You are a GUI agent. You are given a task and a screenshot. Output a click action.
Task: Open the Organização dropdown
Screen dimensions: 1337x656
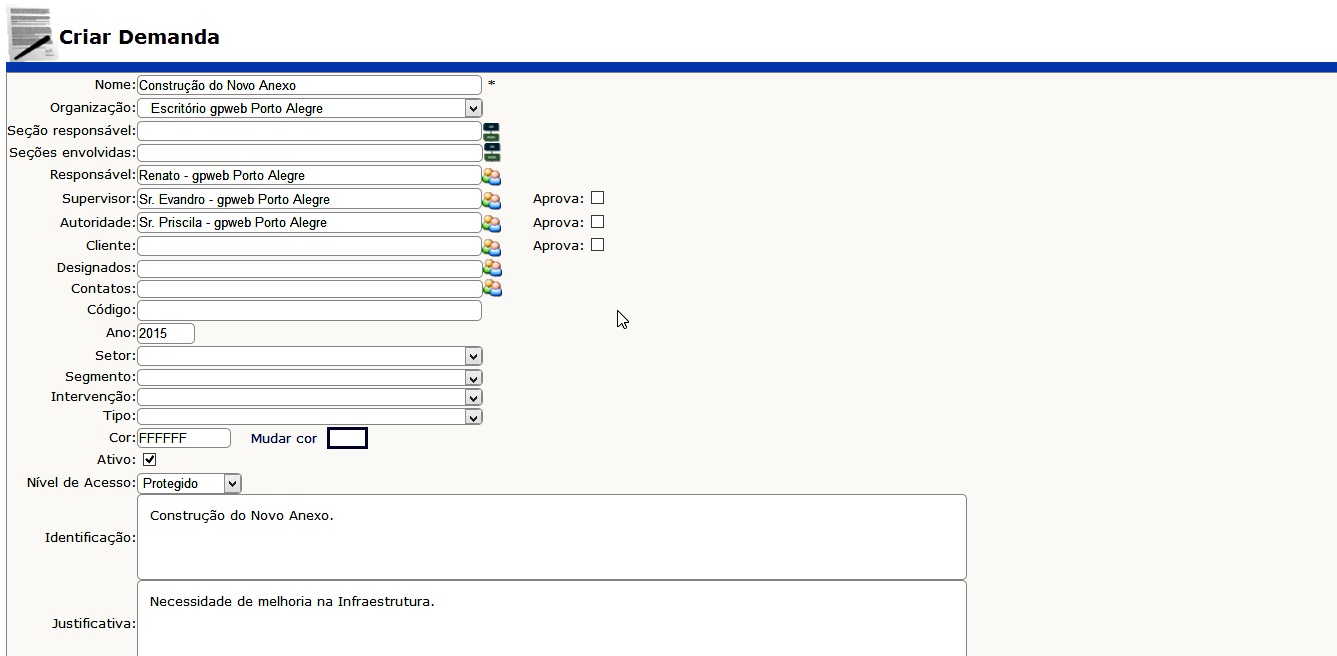click(x=309, y=108)
